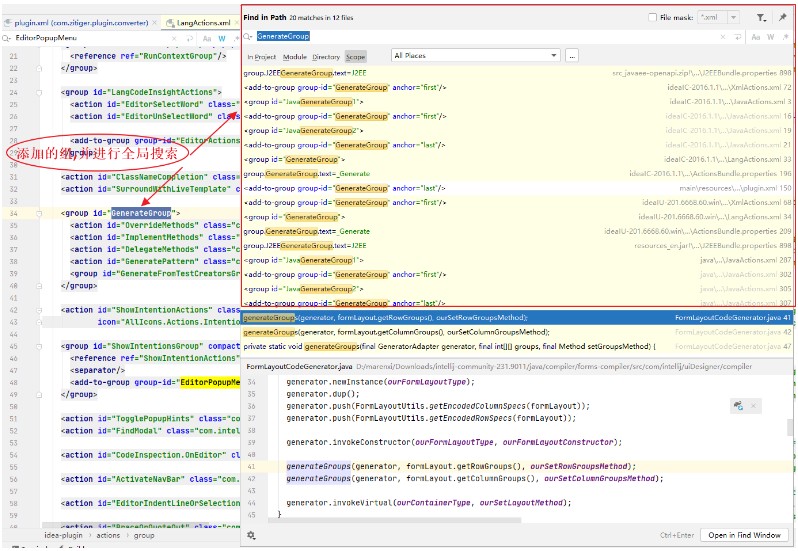Select result in XmlActions.xml line 68
798x551 pixels.
click(x=517, y=202)
